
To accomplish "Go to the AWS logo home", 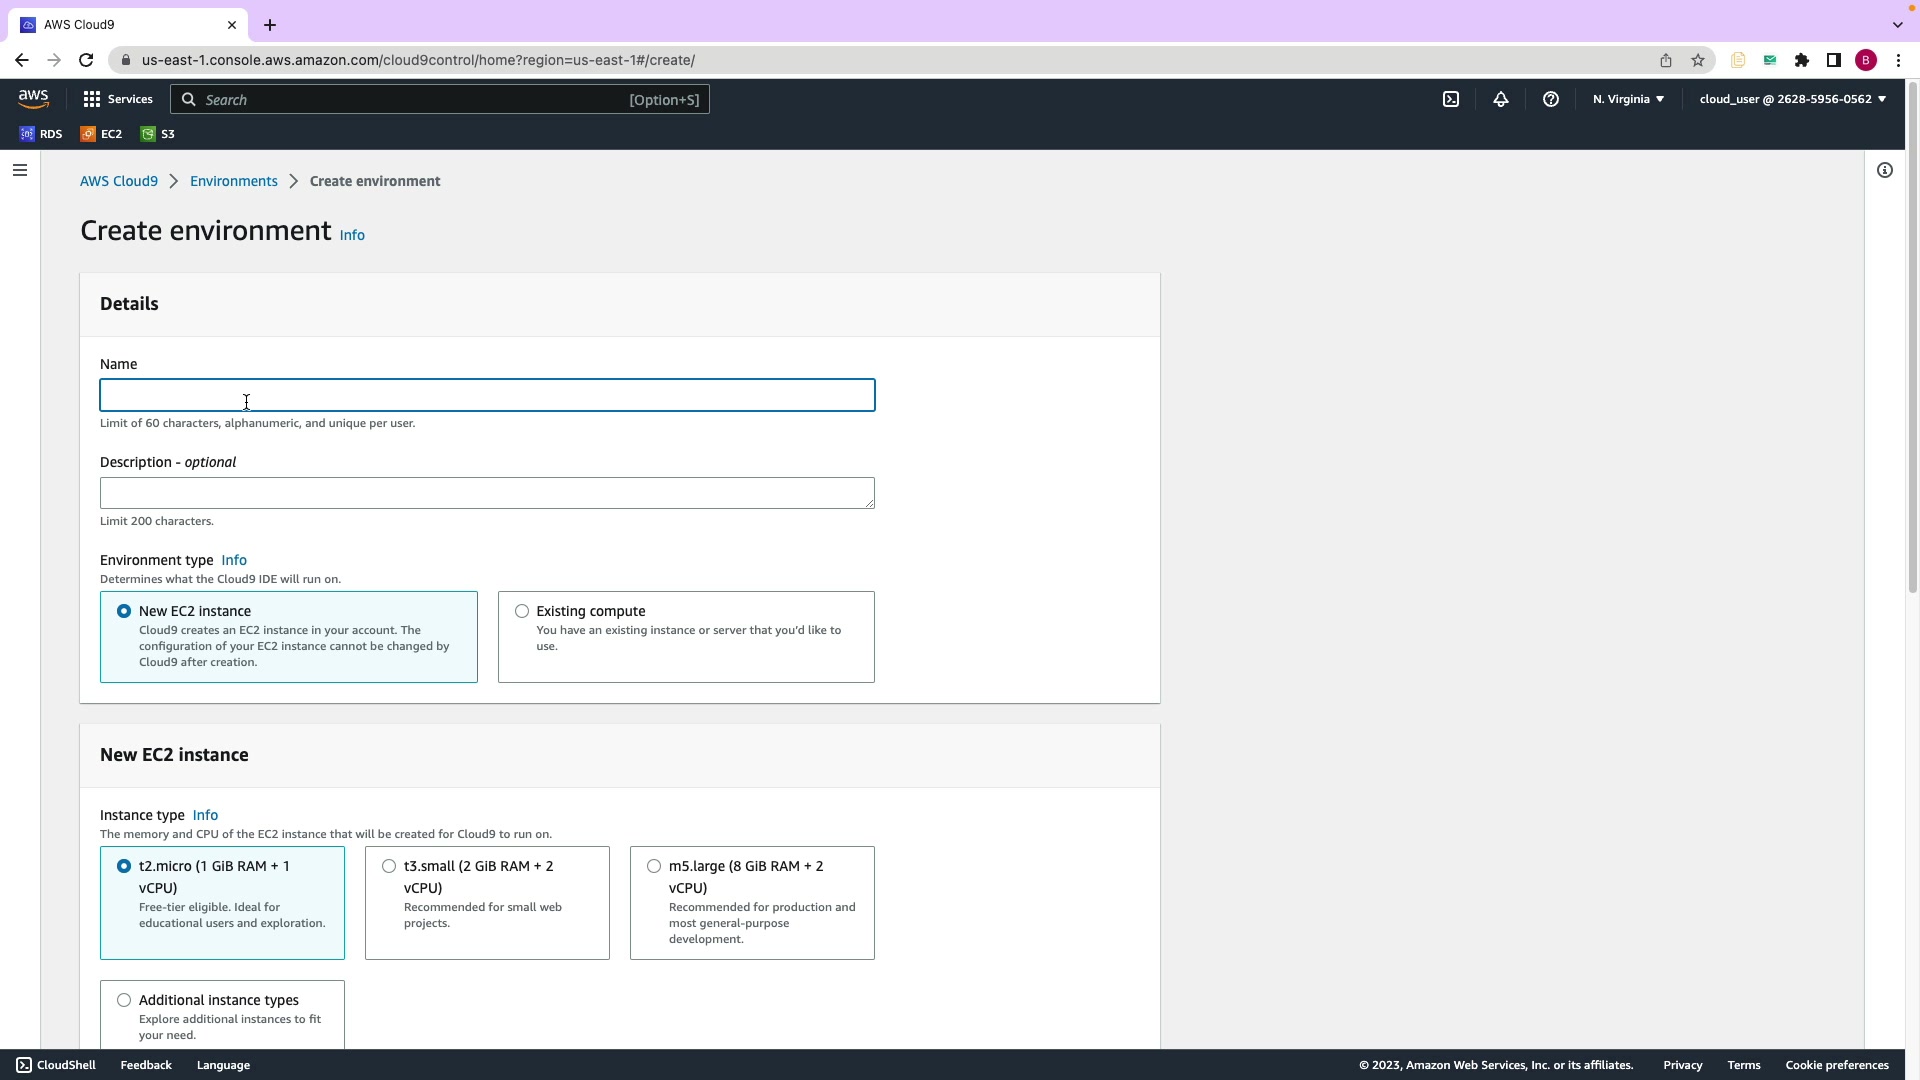I will tap(33, 98).
